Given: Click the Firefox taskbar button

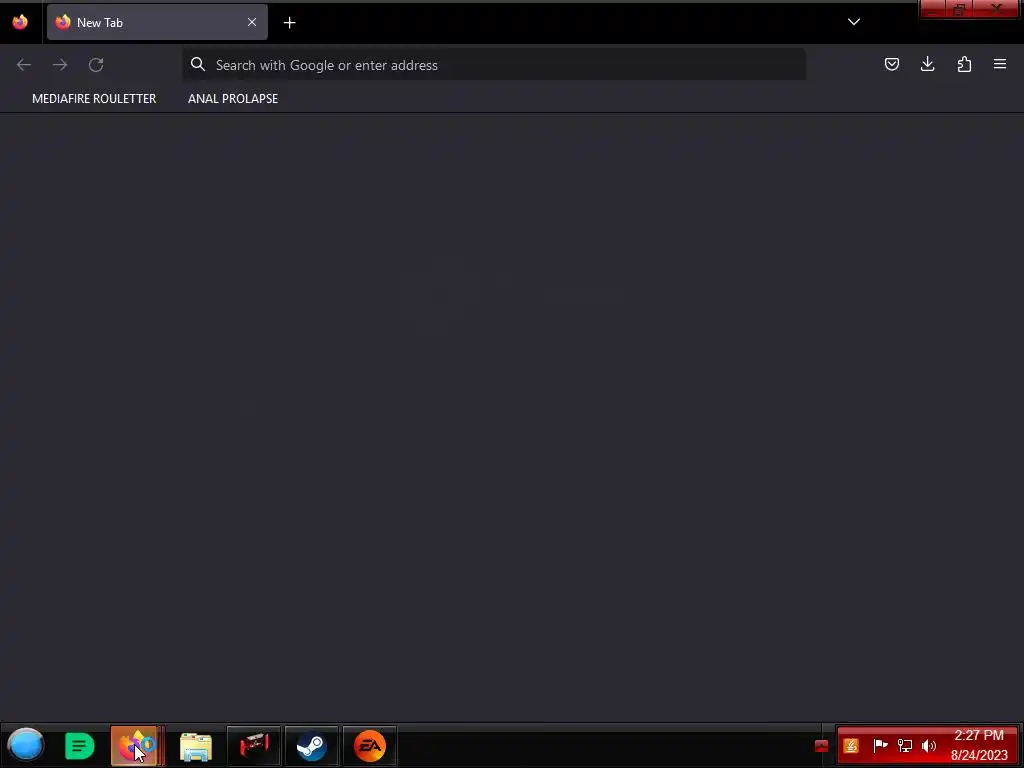Looking at the screenshot, I should click(x=137, y=746).
